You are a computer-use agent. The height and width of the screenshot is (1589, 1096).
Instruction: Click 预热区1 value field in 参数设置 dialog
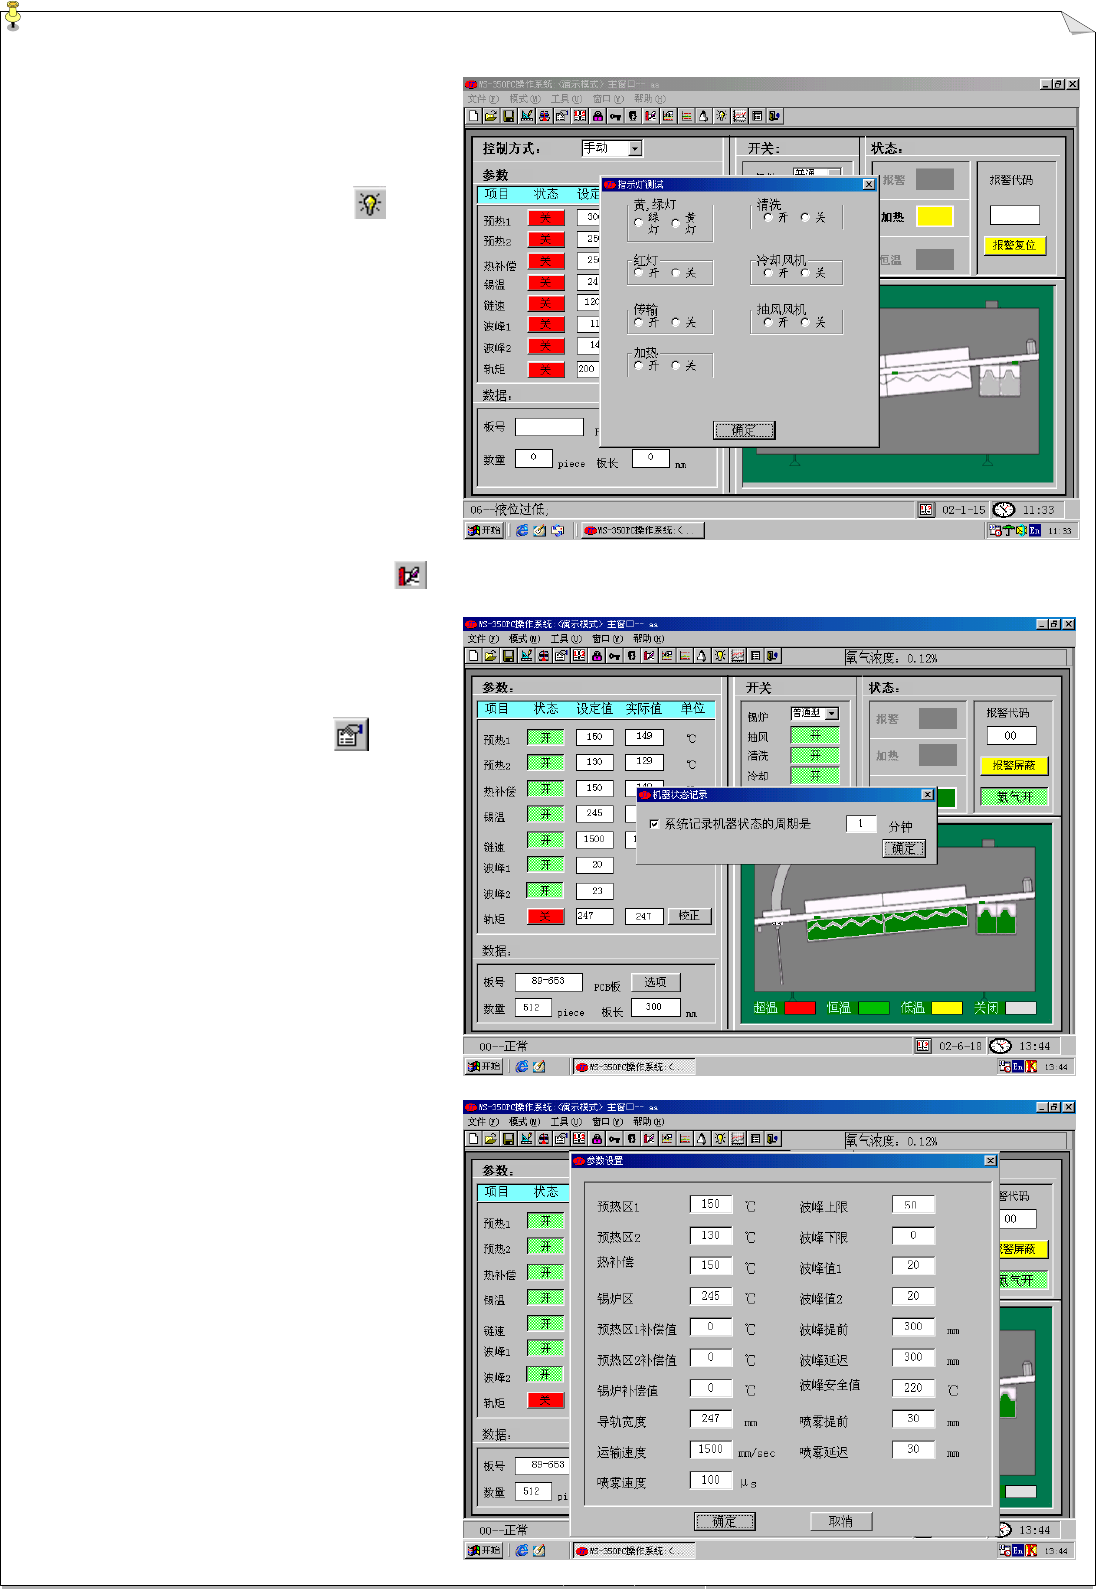711,1205
